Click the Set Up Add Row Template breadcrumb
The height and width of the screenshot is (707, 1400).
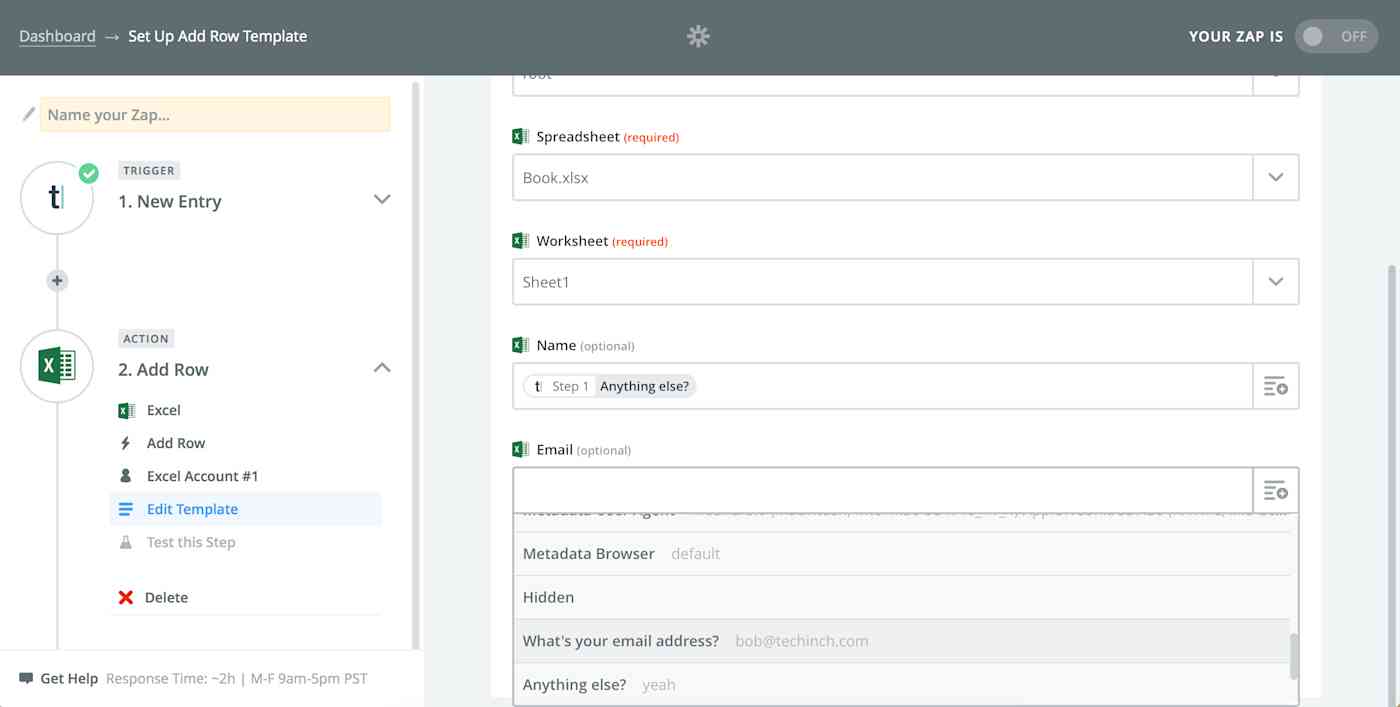click(218, 36)
